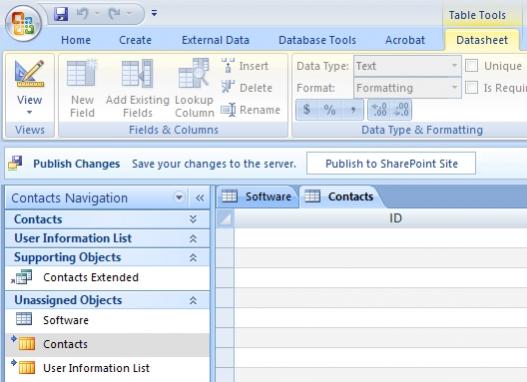Click the ID column header
The image size is (527, 382).
(x=380, y=219)
